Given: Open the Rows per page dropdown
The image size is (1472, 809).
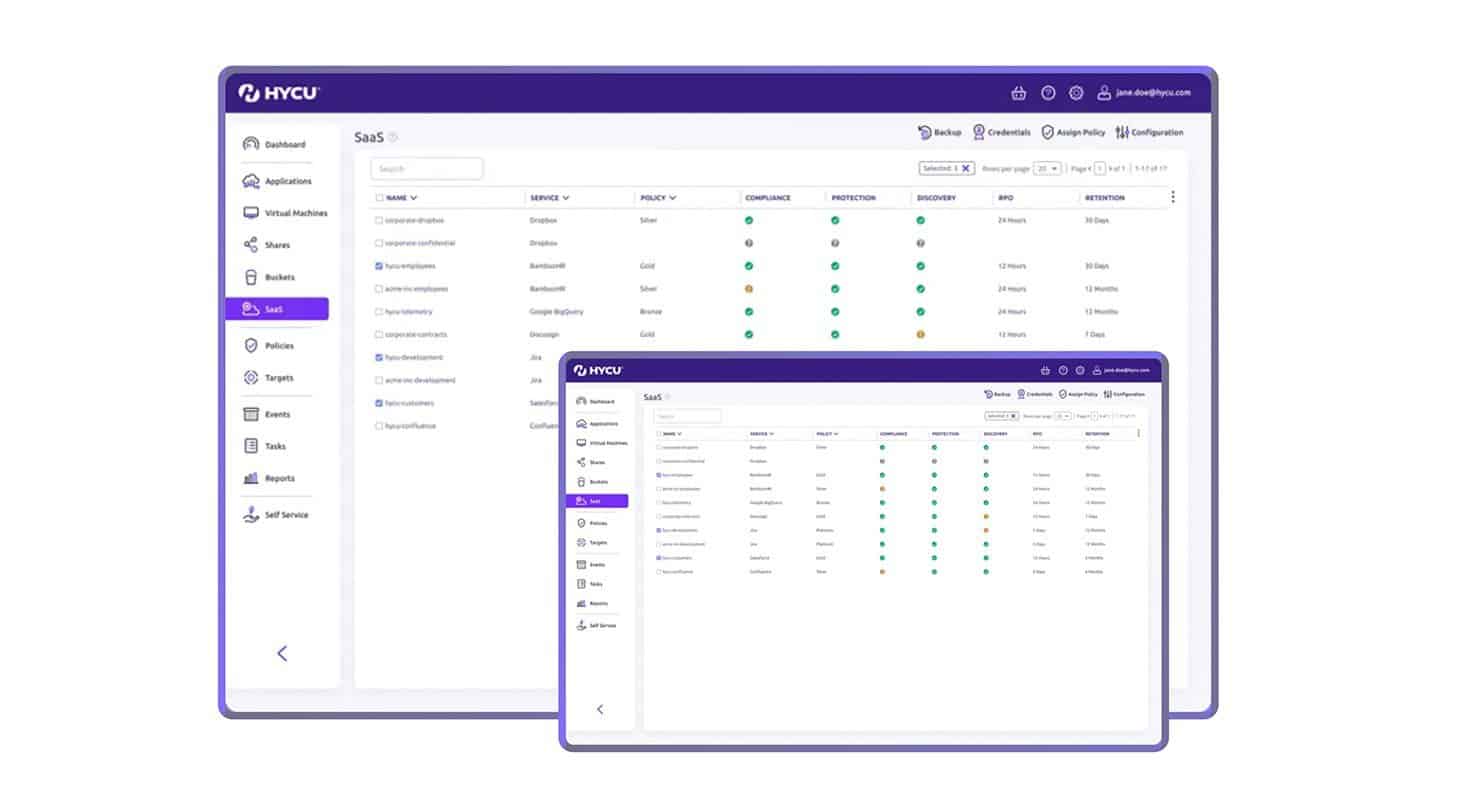Looking at the screenshot, I should (x=1044, y=168).
